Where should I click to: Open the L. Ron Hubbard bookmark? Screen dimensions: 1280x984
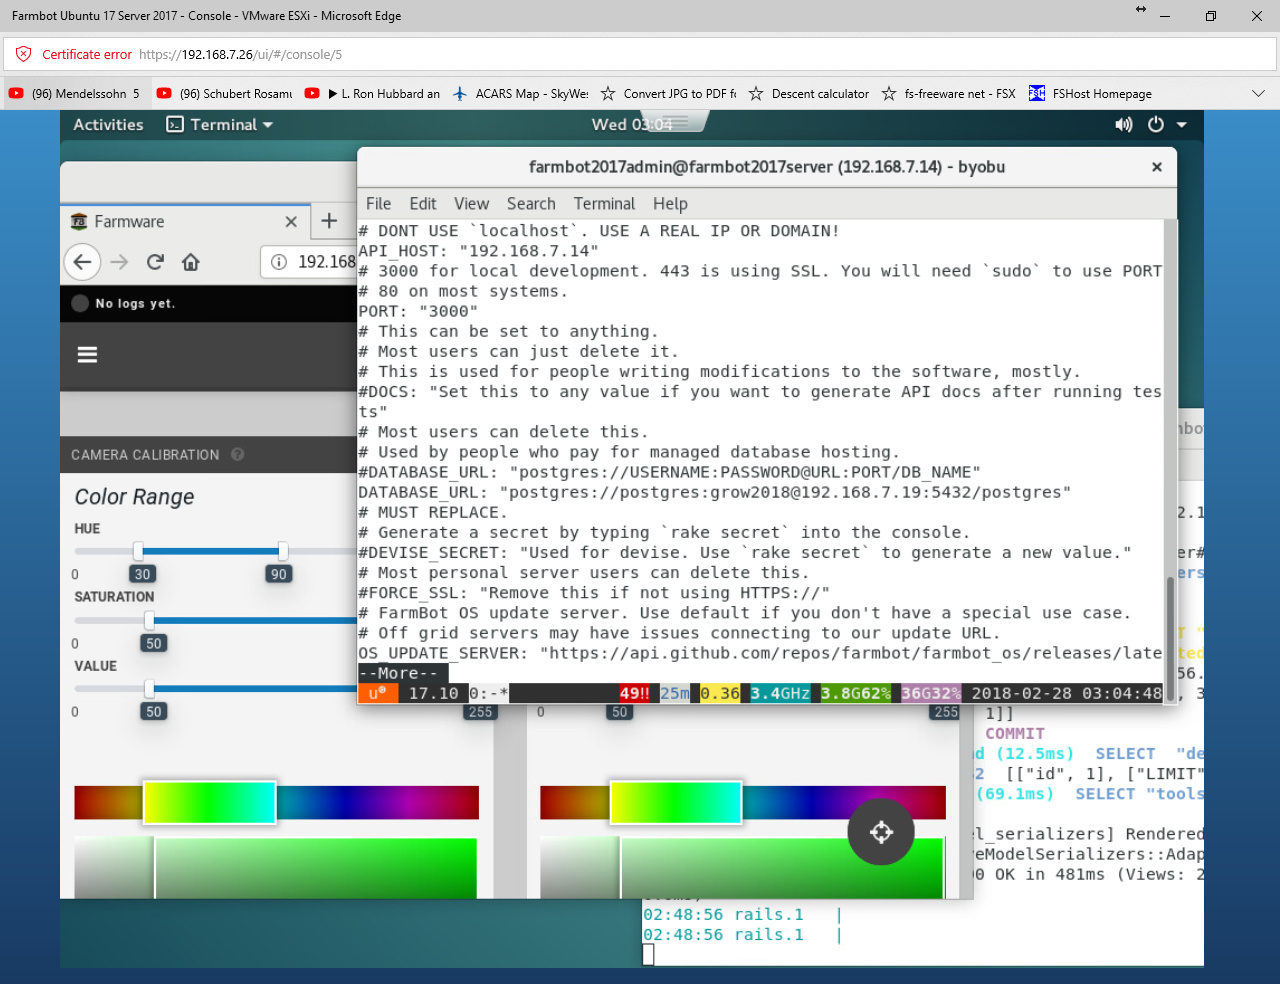point(372,93)
